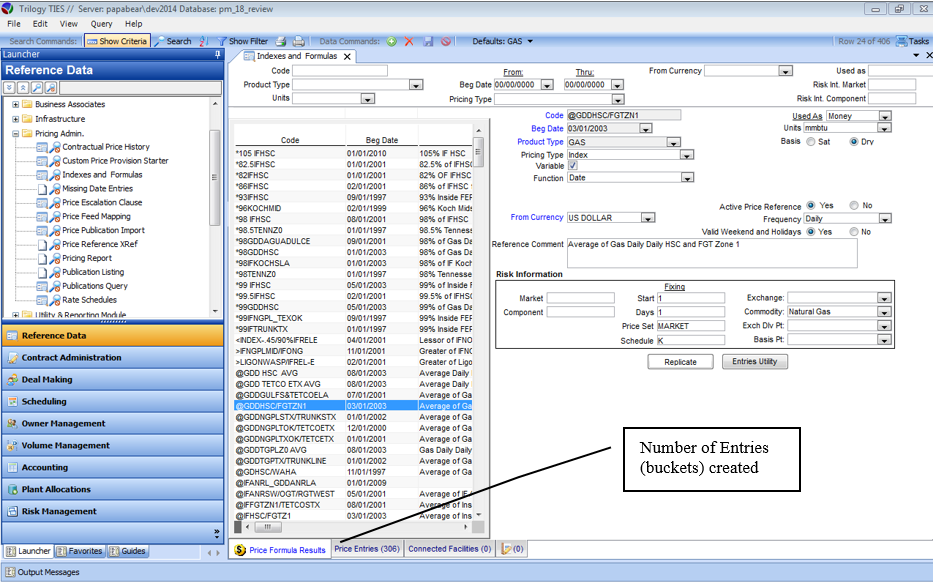Open the Pricing Type Index dropdown

[687, 155]
